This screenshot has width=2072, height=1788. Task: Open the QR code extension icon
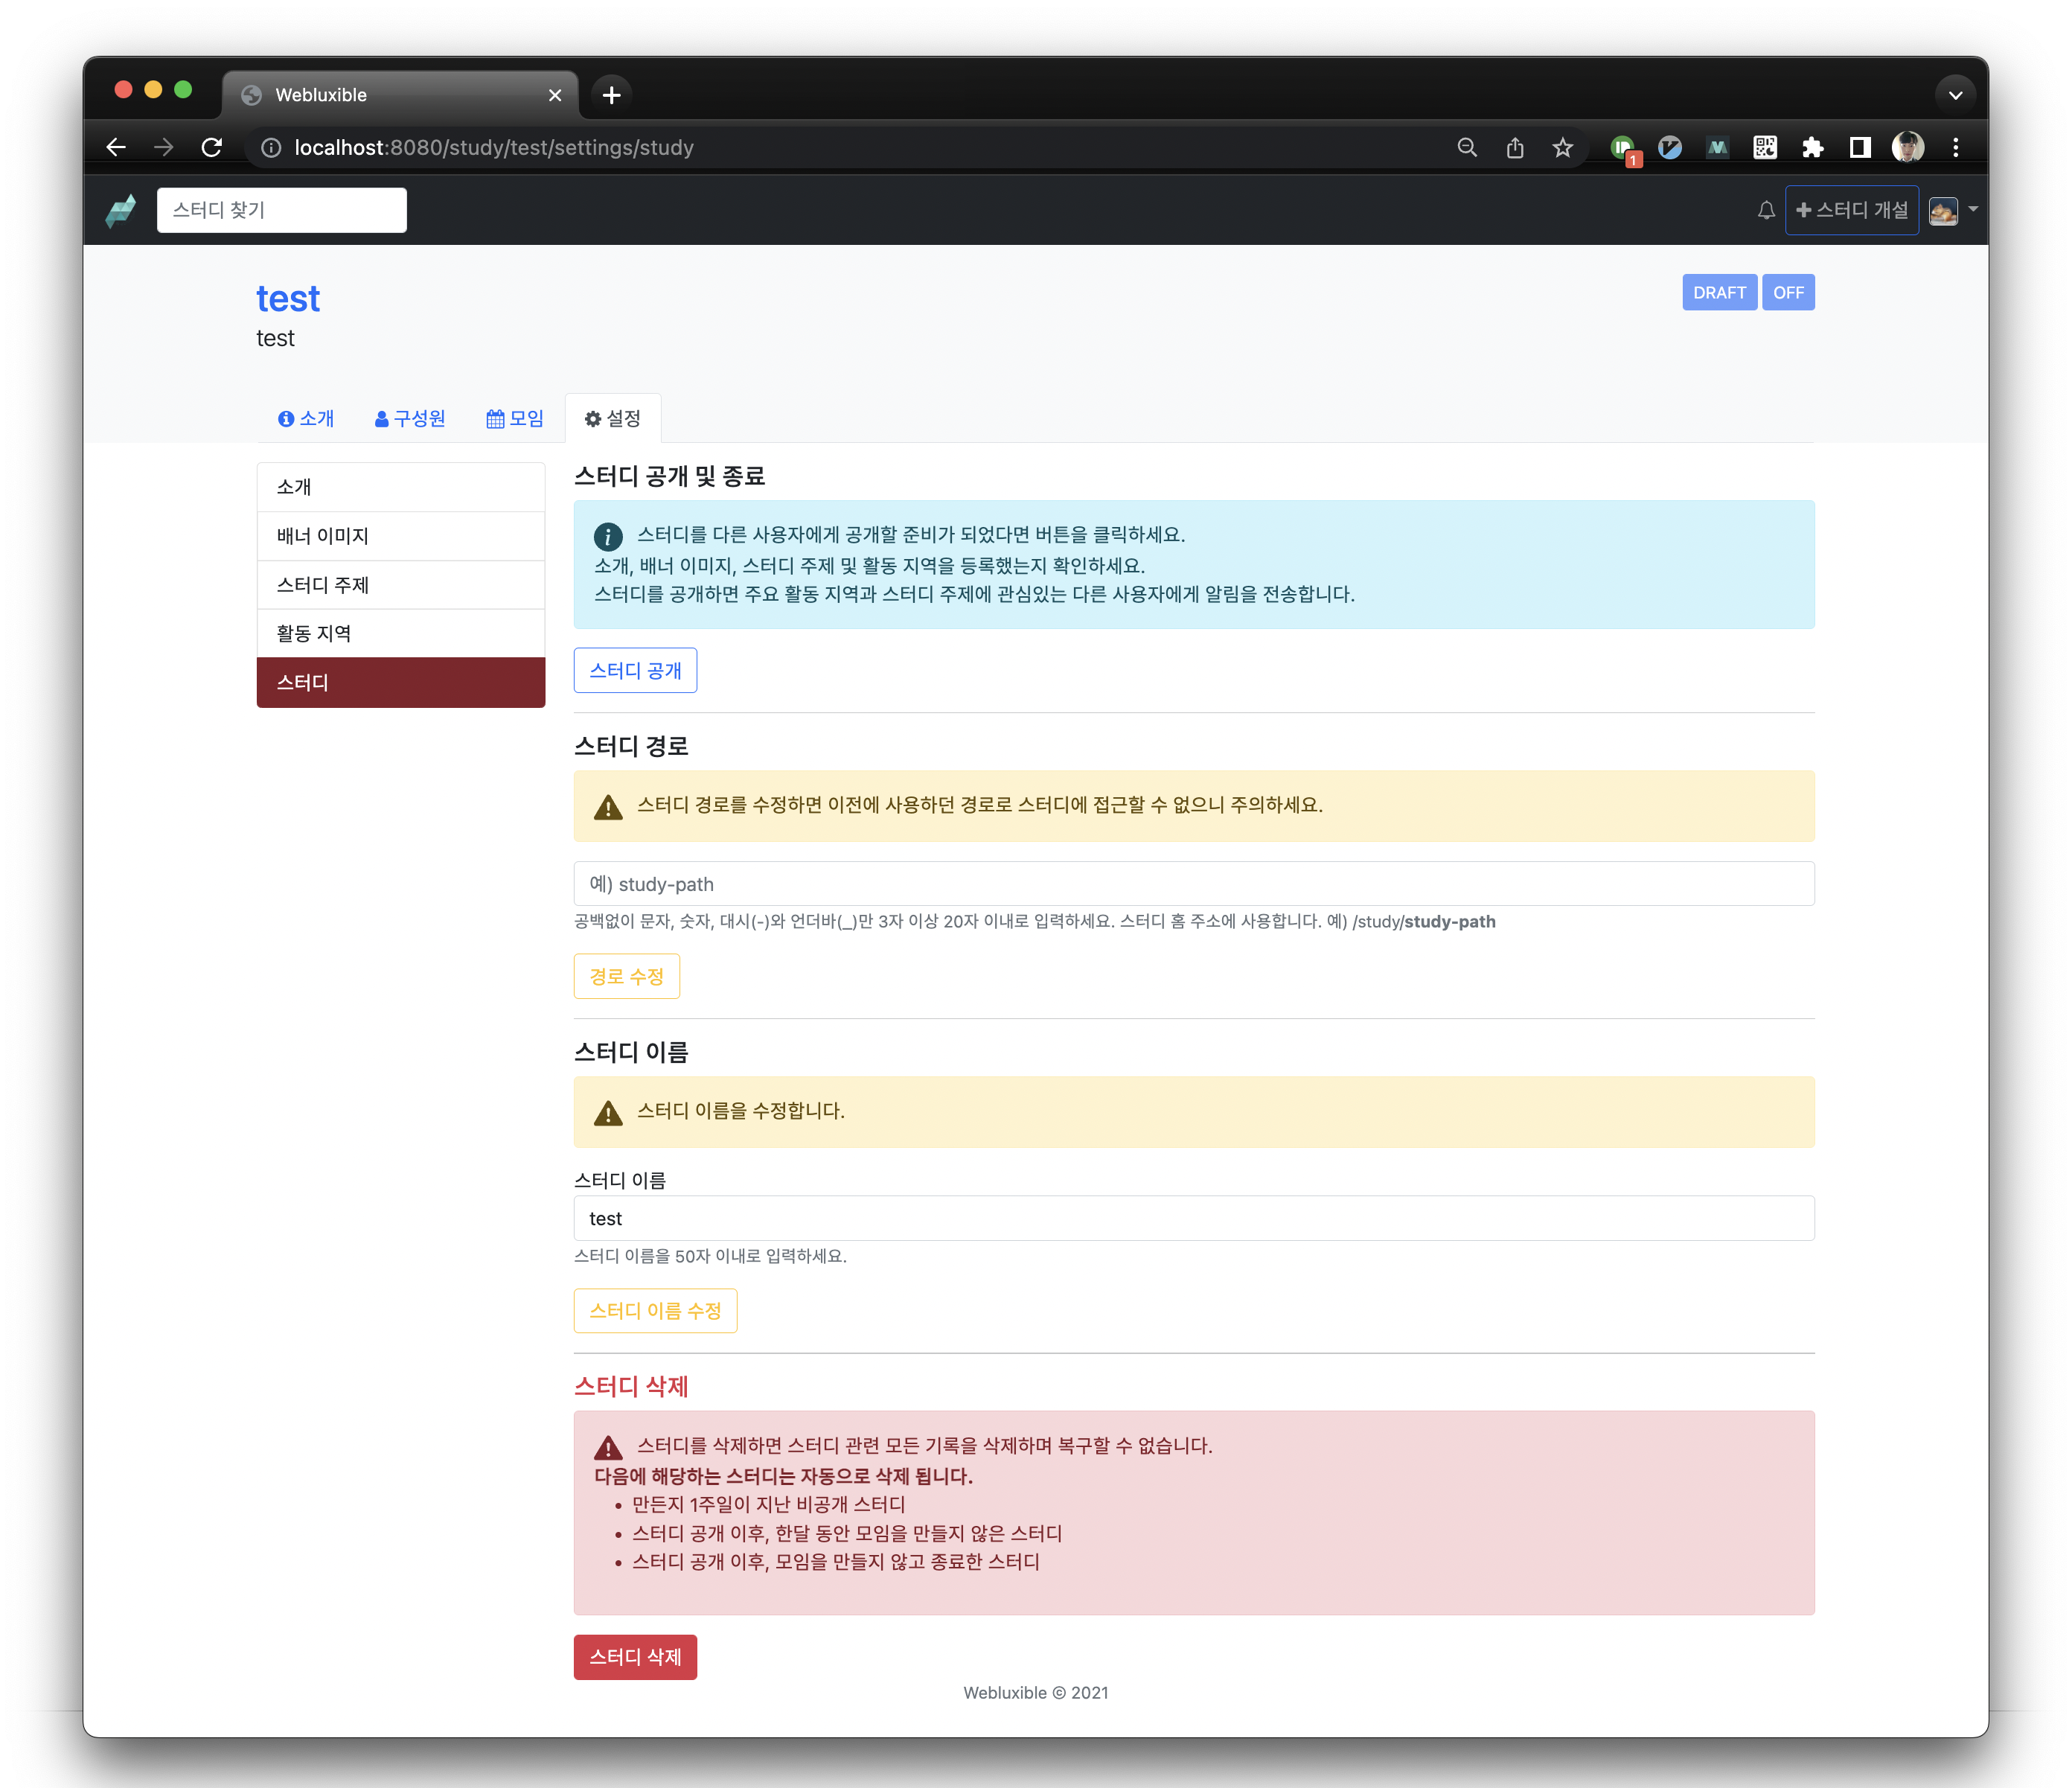[x=1765, y=148]
